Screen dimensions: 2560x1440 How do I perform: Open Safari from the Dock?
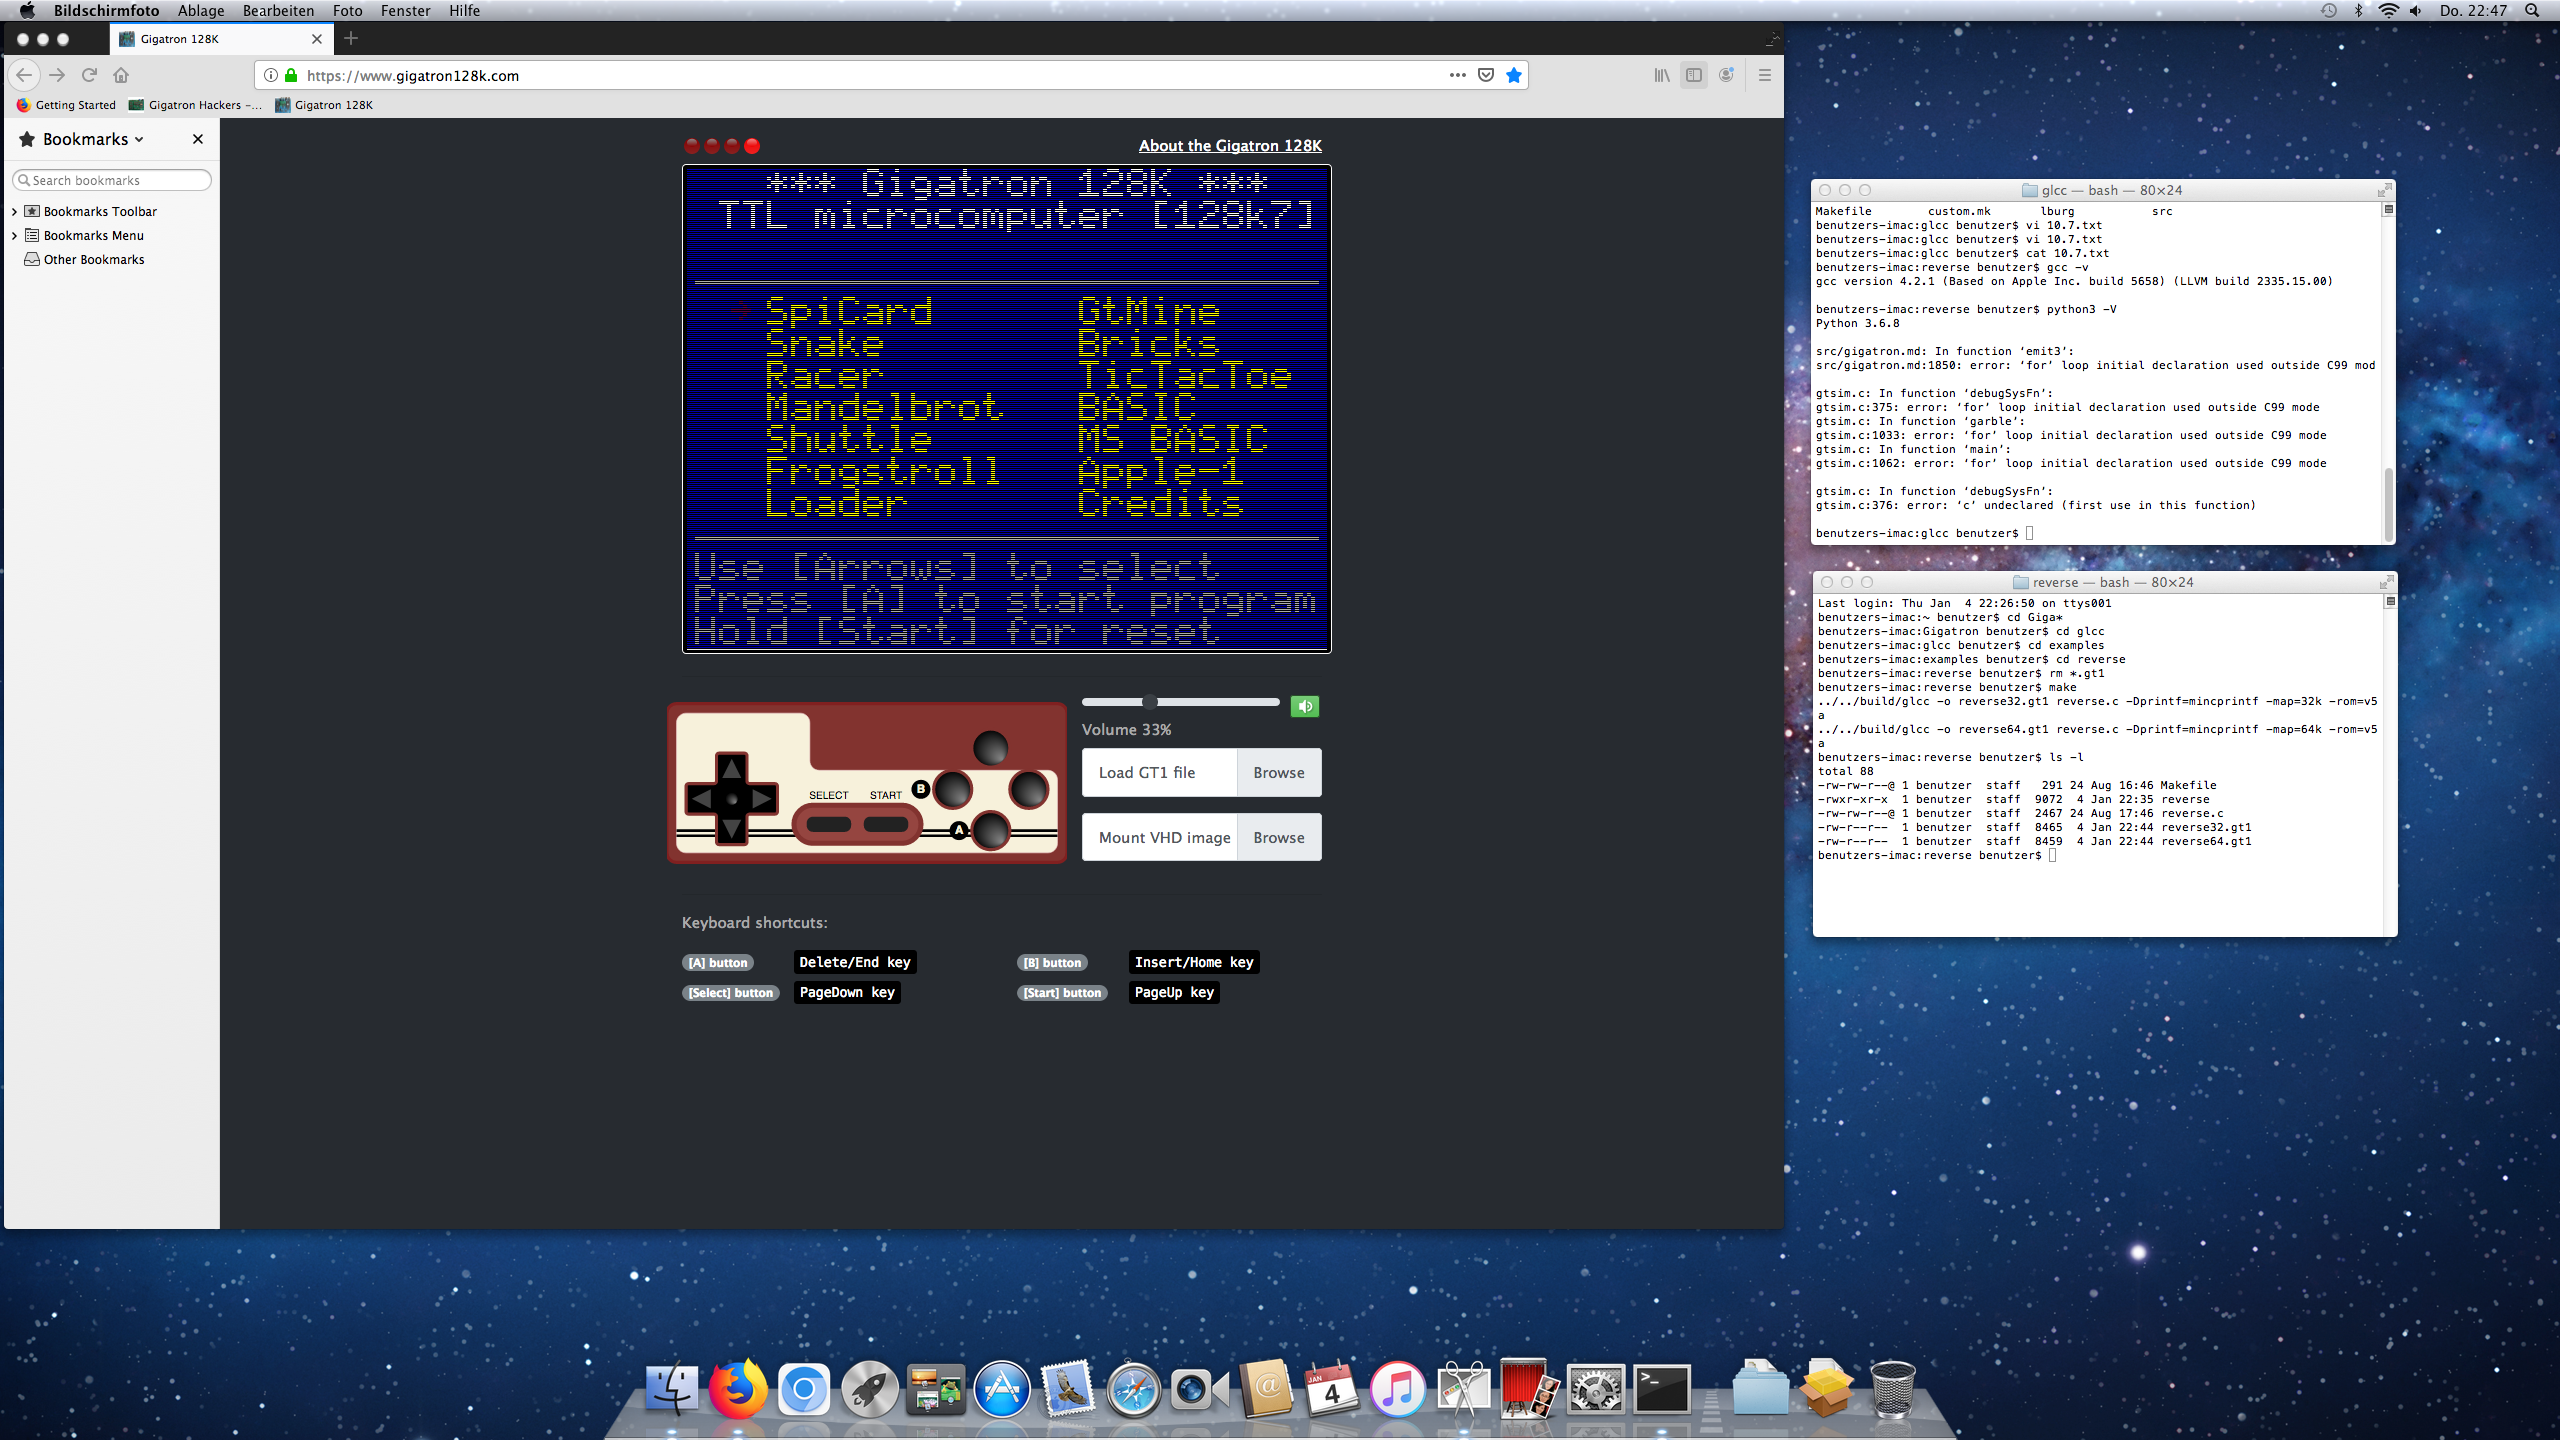click(1133, 1389)
